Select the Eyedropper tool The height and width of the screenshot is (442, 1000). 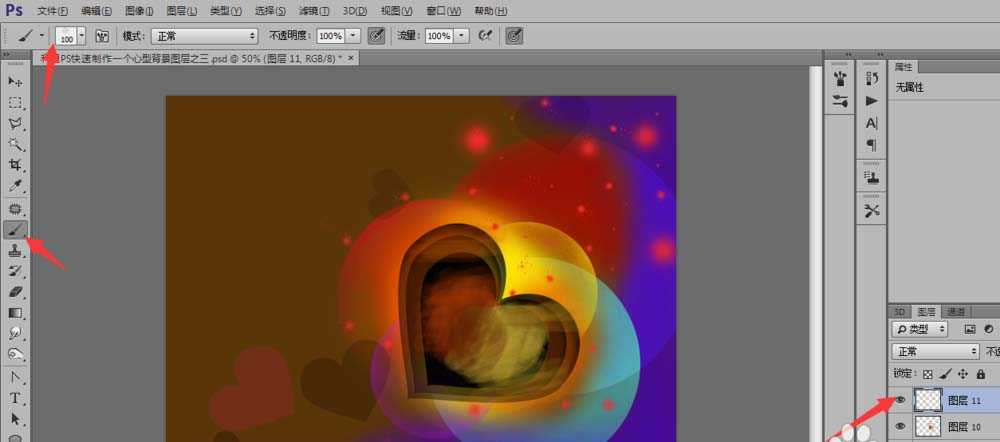15,186
